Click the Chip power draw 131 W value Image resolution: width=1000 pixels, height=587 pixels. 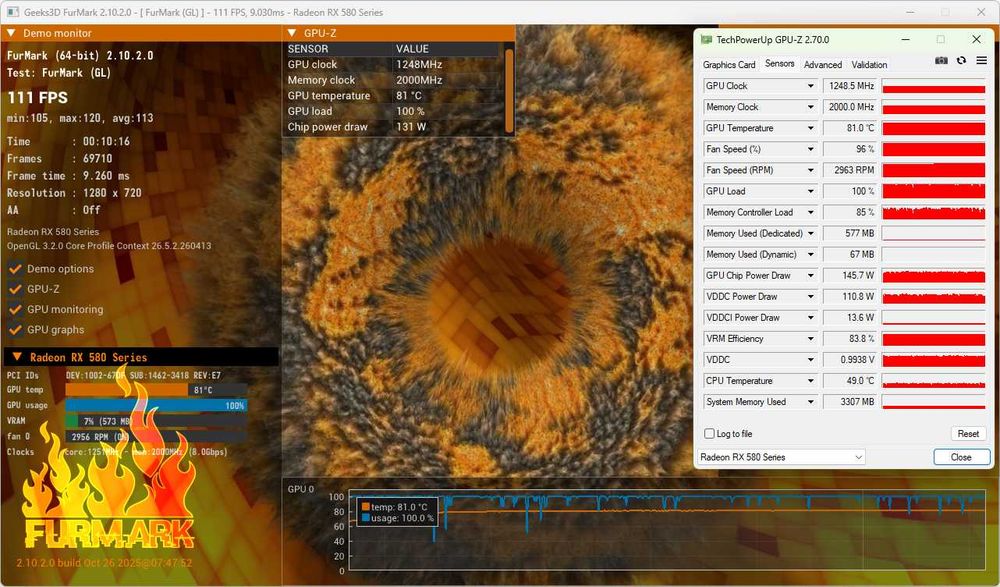(411, 126)
